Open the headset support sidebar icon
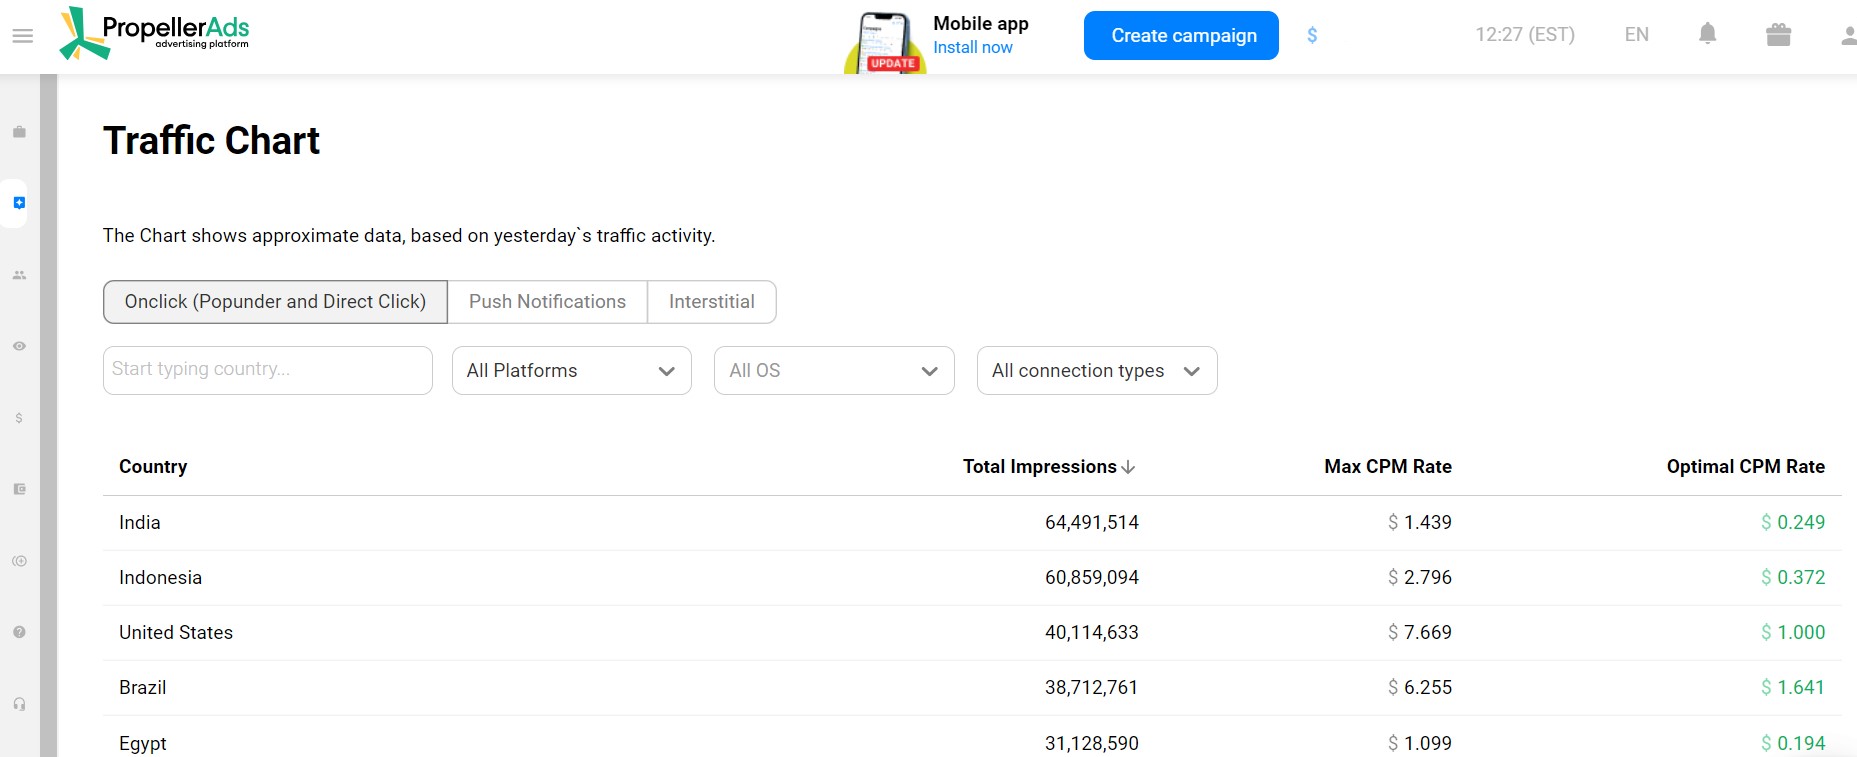Image resolution: width=1857 pixels, height=757 pixels. (x=19, y=704)
